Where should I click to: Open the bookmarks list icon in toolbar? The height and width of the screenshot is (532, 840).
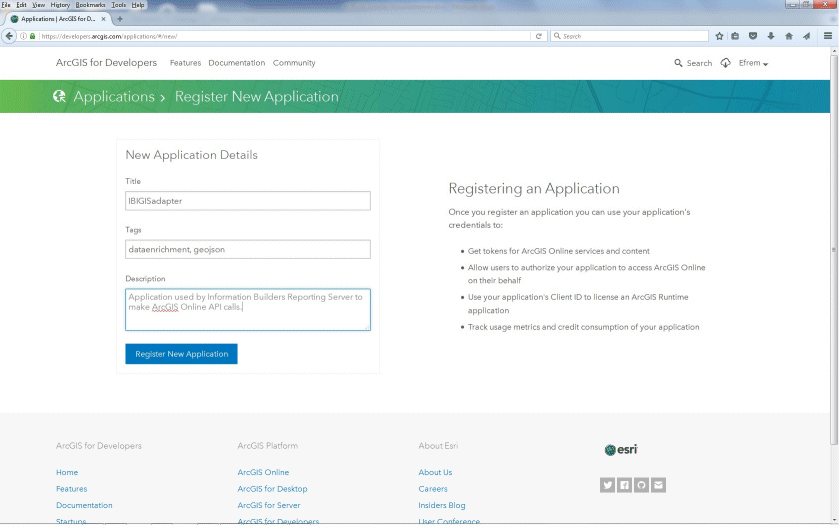click(x=735, y=36)
